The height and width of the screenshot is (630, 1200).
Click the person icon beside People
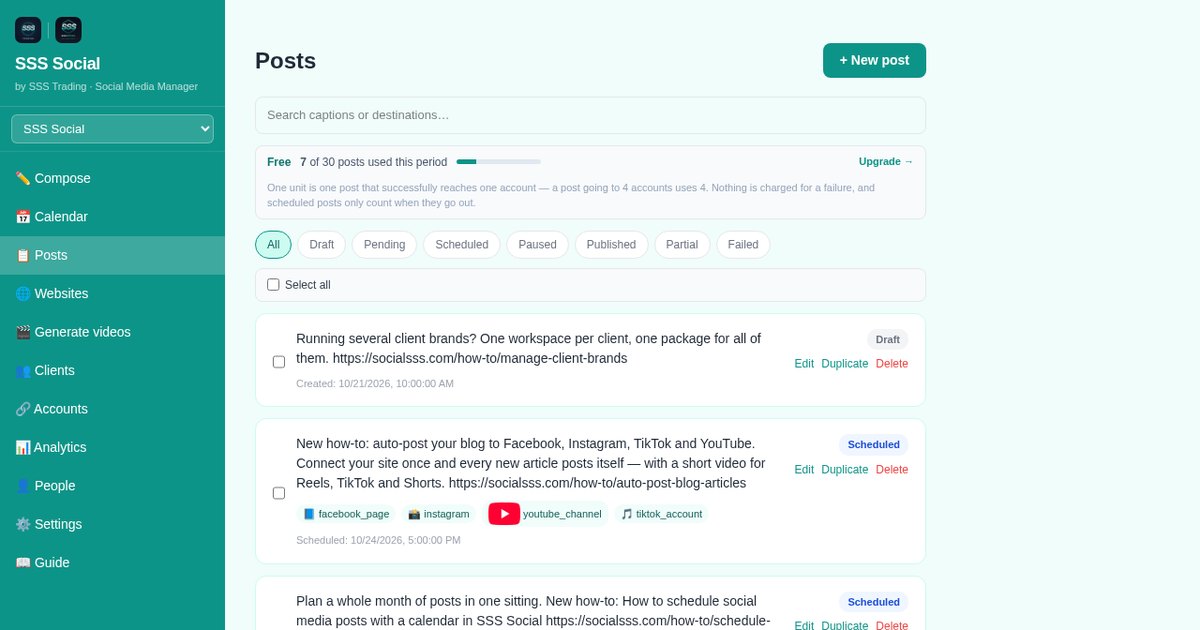click(x=23, y=486)
